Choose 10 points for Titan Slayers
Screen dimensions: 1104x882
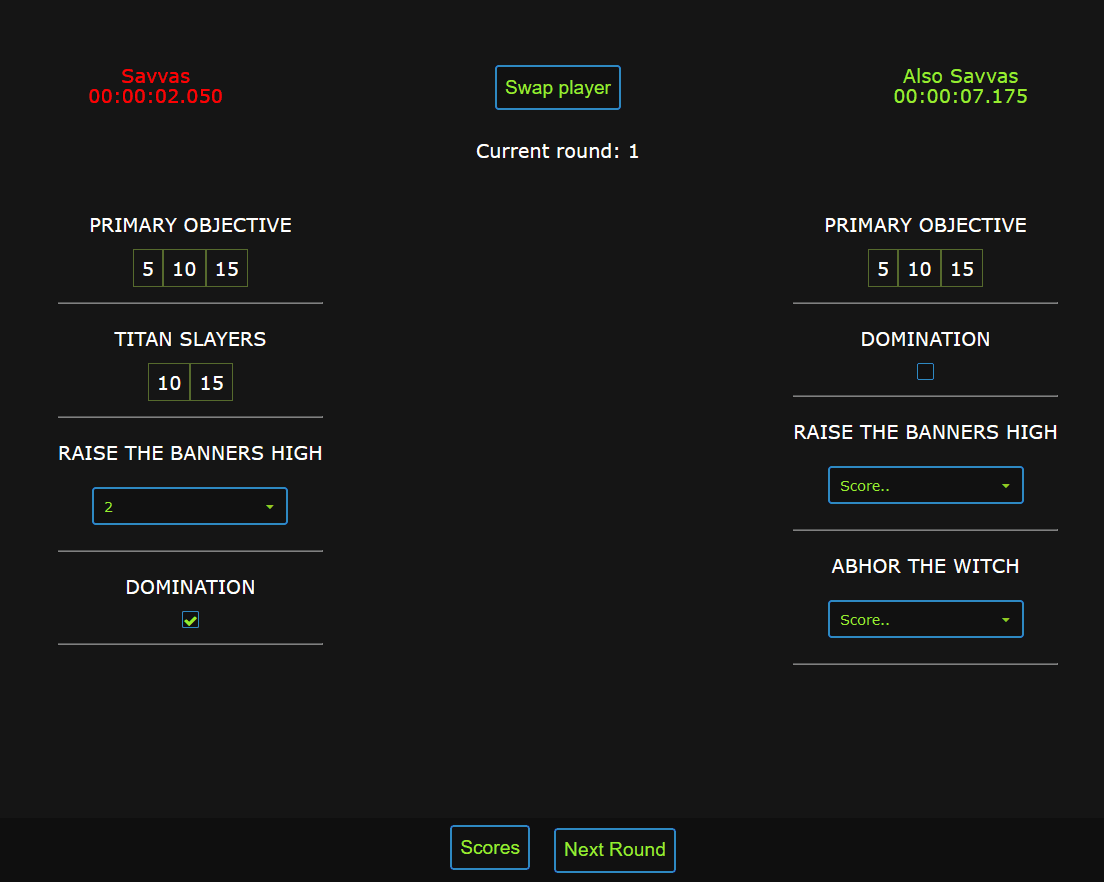pyautogui.click(x=169, y=382)
